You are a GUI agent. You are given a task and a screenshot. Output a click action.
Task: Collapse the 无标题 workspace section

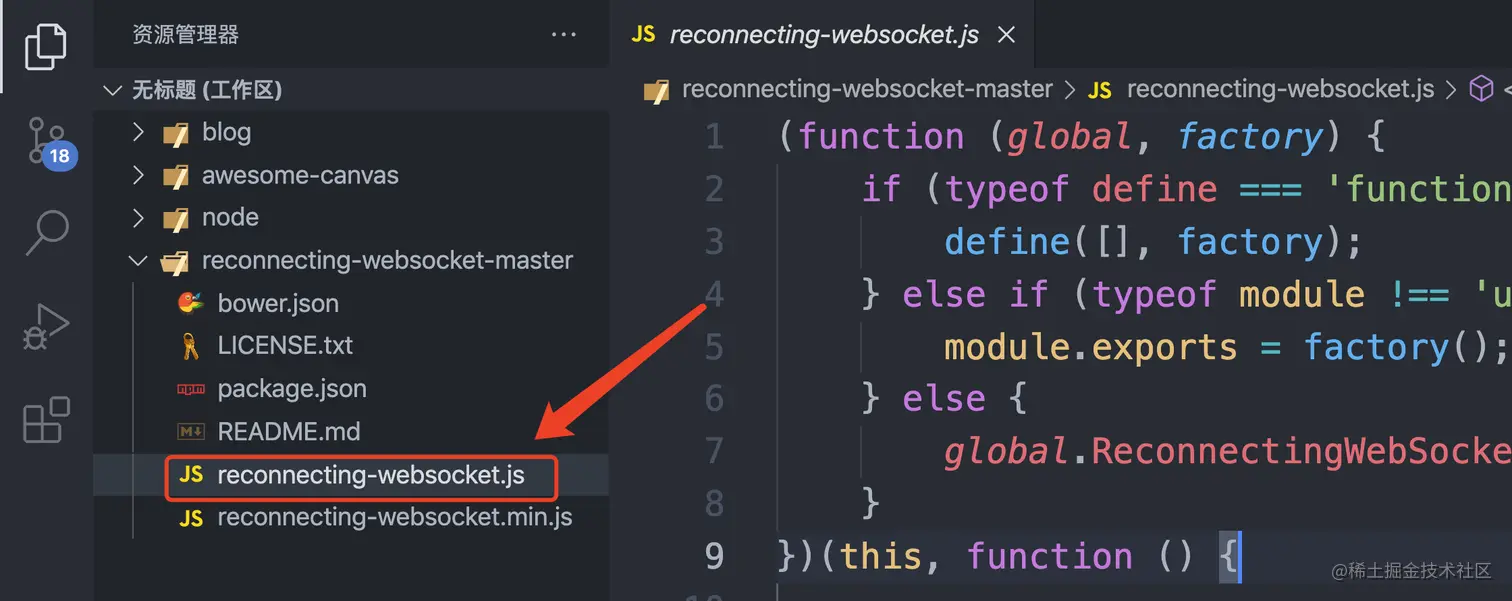tap(112, 89)
